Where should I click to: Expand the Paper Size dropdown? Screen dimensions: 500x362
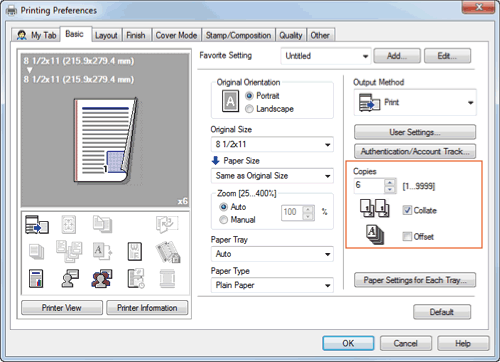(x=272, y=176)
